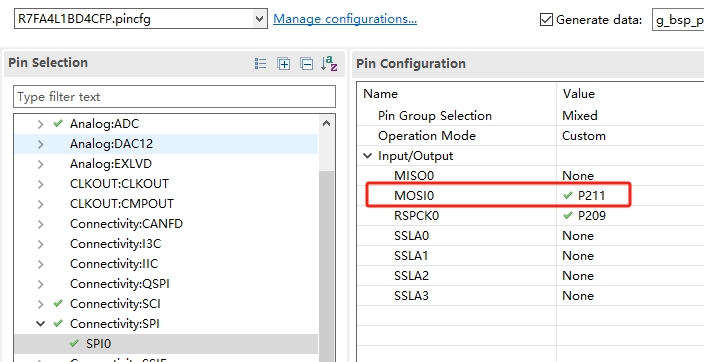704x362 pixels.
Task: Collapse the Input/Output group
Action: (x=368, y=156)
